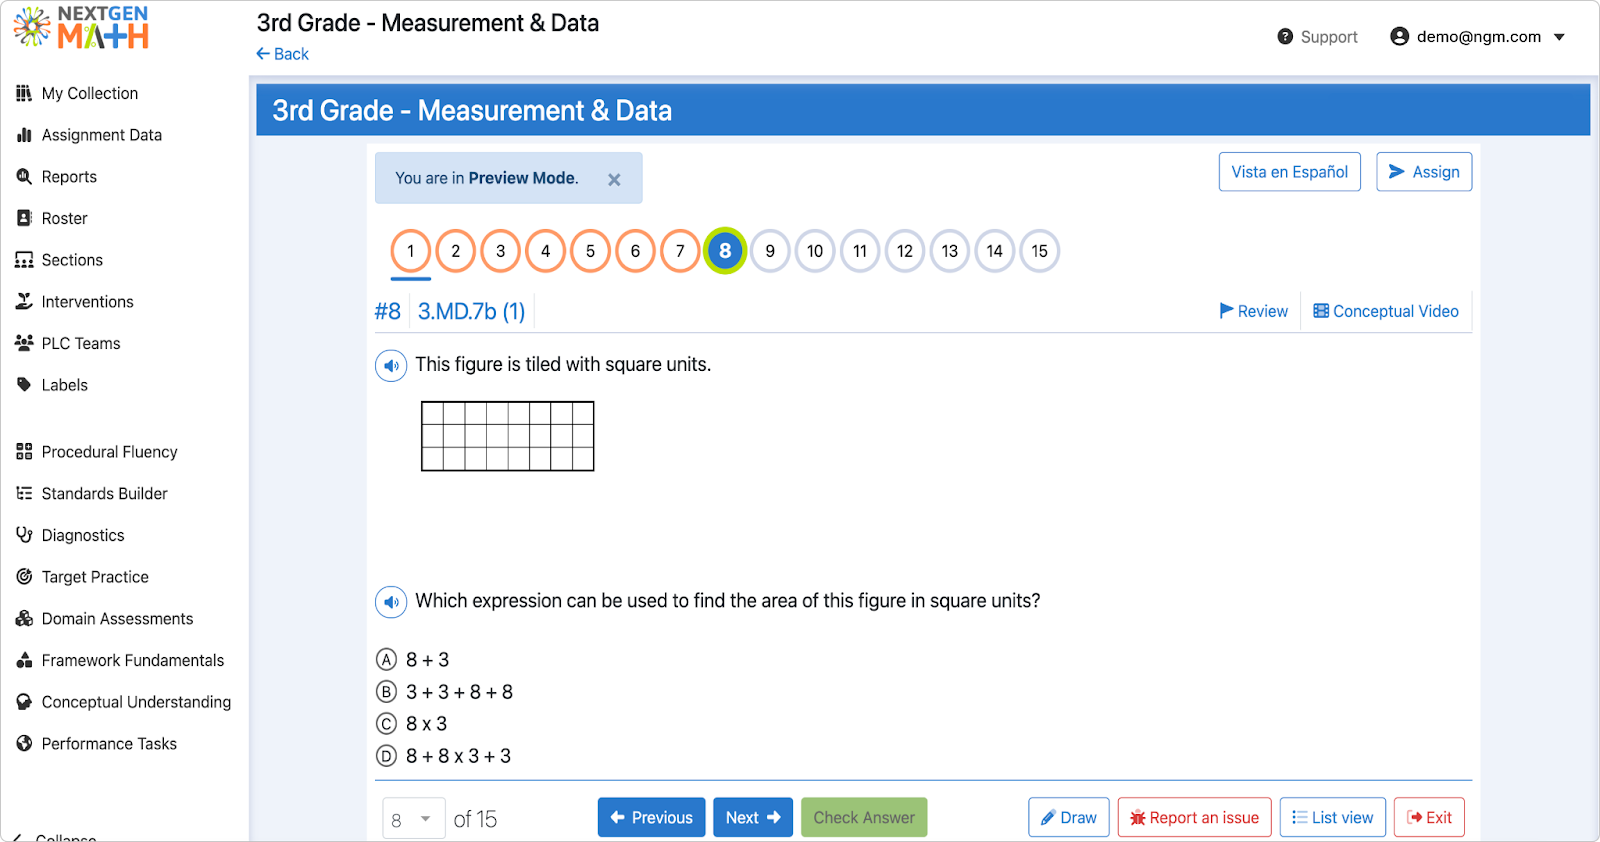Select answer choice B, 3 + 3 + 8 + 8

[x=386, y=691]
